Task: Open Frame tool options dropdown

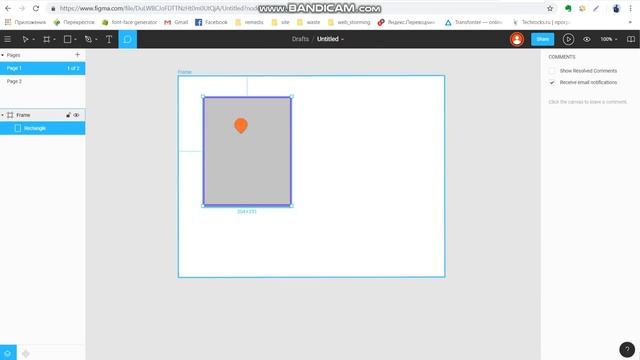Action: 54,40
